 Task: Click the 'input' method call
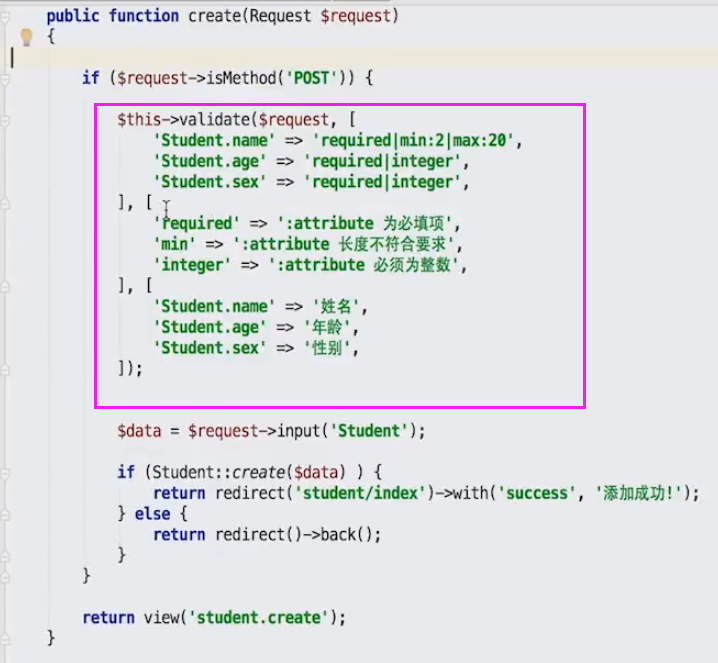point(298,431)
